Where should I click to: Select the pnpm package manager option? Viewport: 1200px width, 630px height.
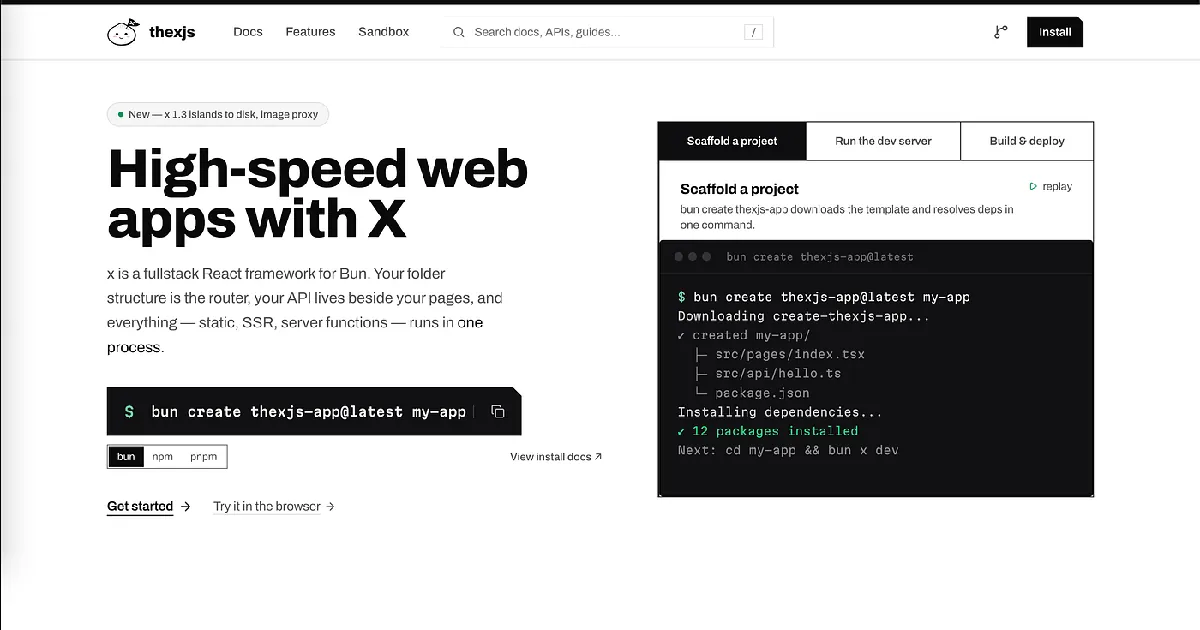point(203,457)
